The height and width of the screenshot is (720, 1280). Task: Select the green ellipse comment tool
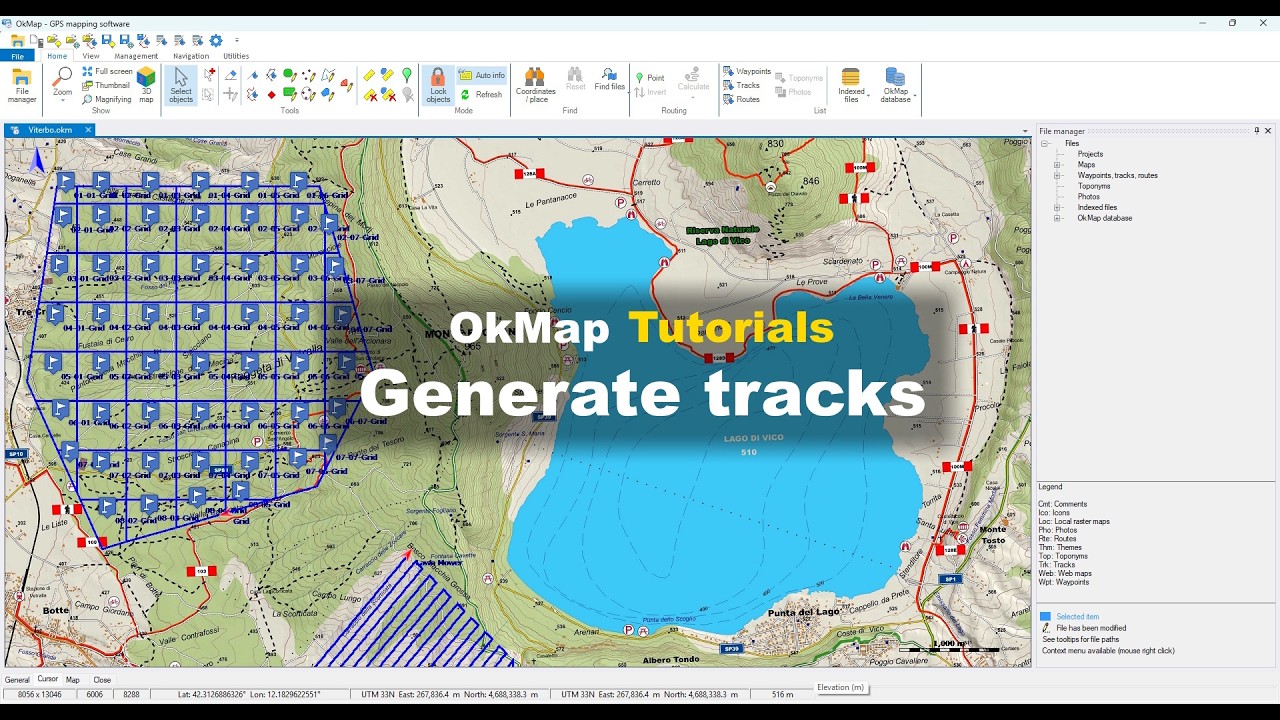pos(289,75)
